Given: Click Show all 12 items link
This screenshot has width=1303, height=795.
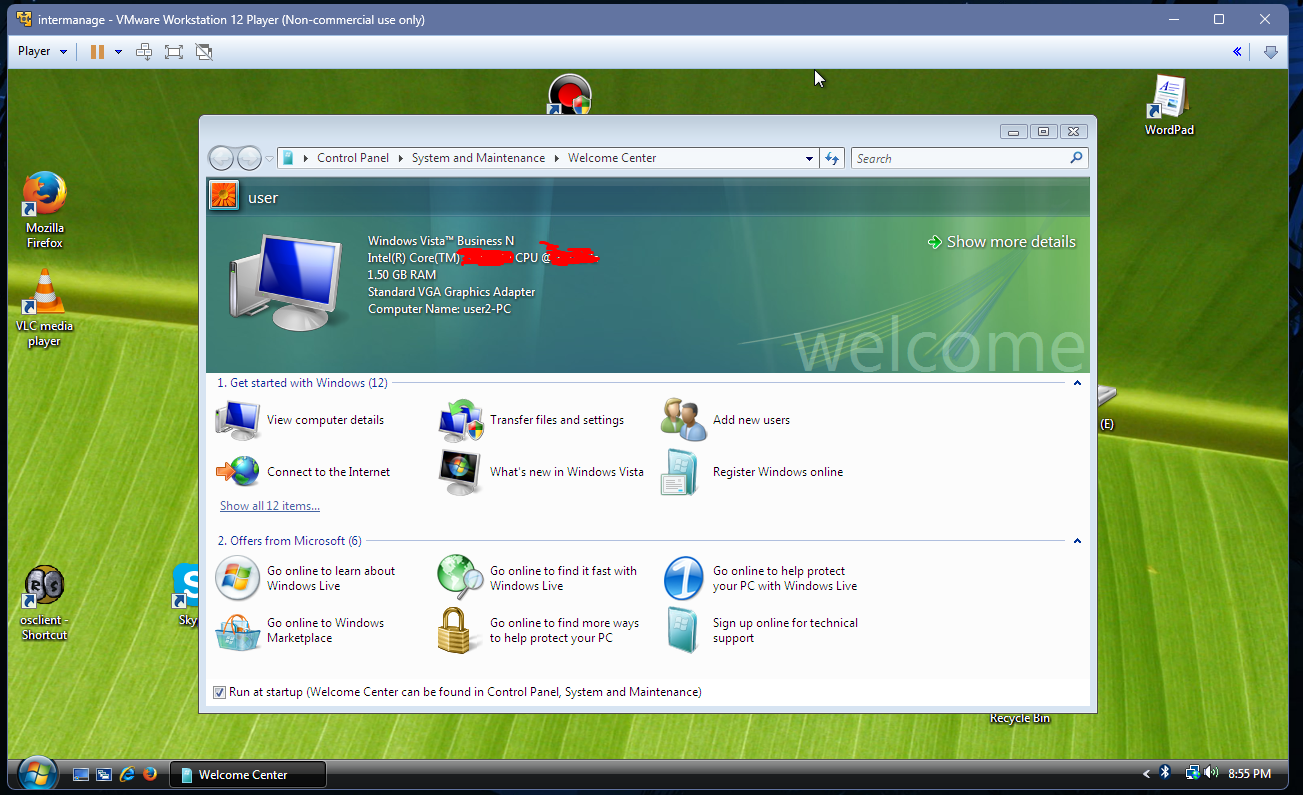Looking at the screenshot, I should (x=270, y=506).
